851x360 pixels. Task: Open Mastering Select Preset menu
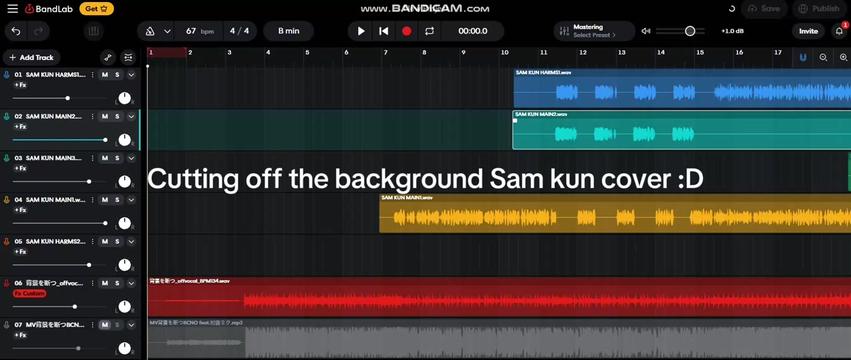point(594,31)
